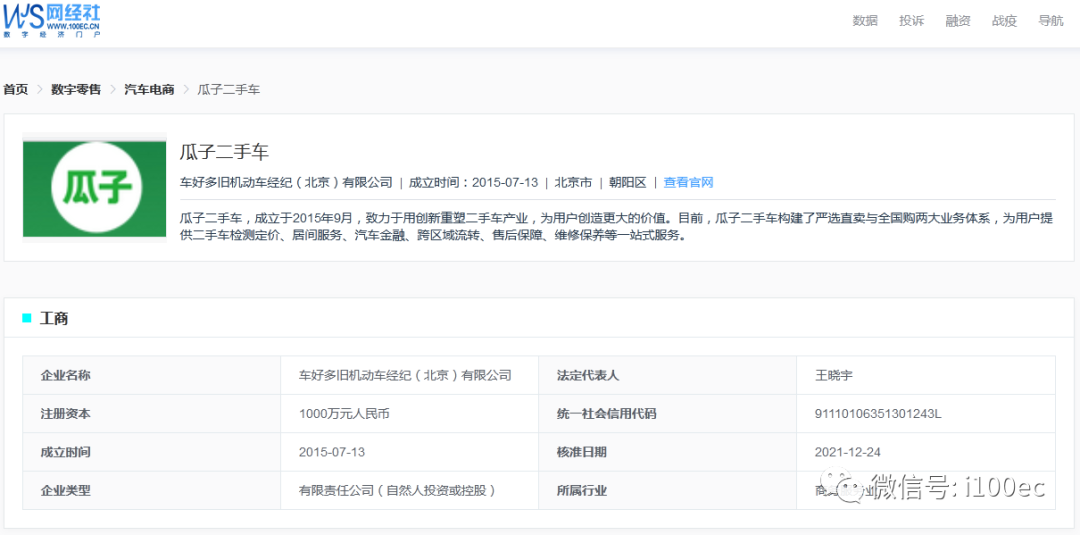
Task: Click 朝阳区 in company header
Action: pos(627,182)
